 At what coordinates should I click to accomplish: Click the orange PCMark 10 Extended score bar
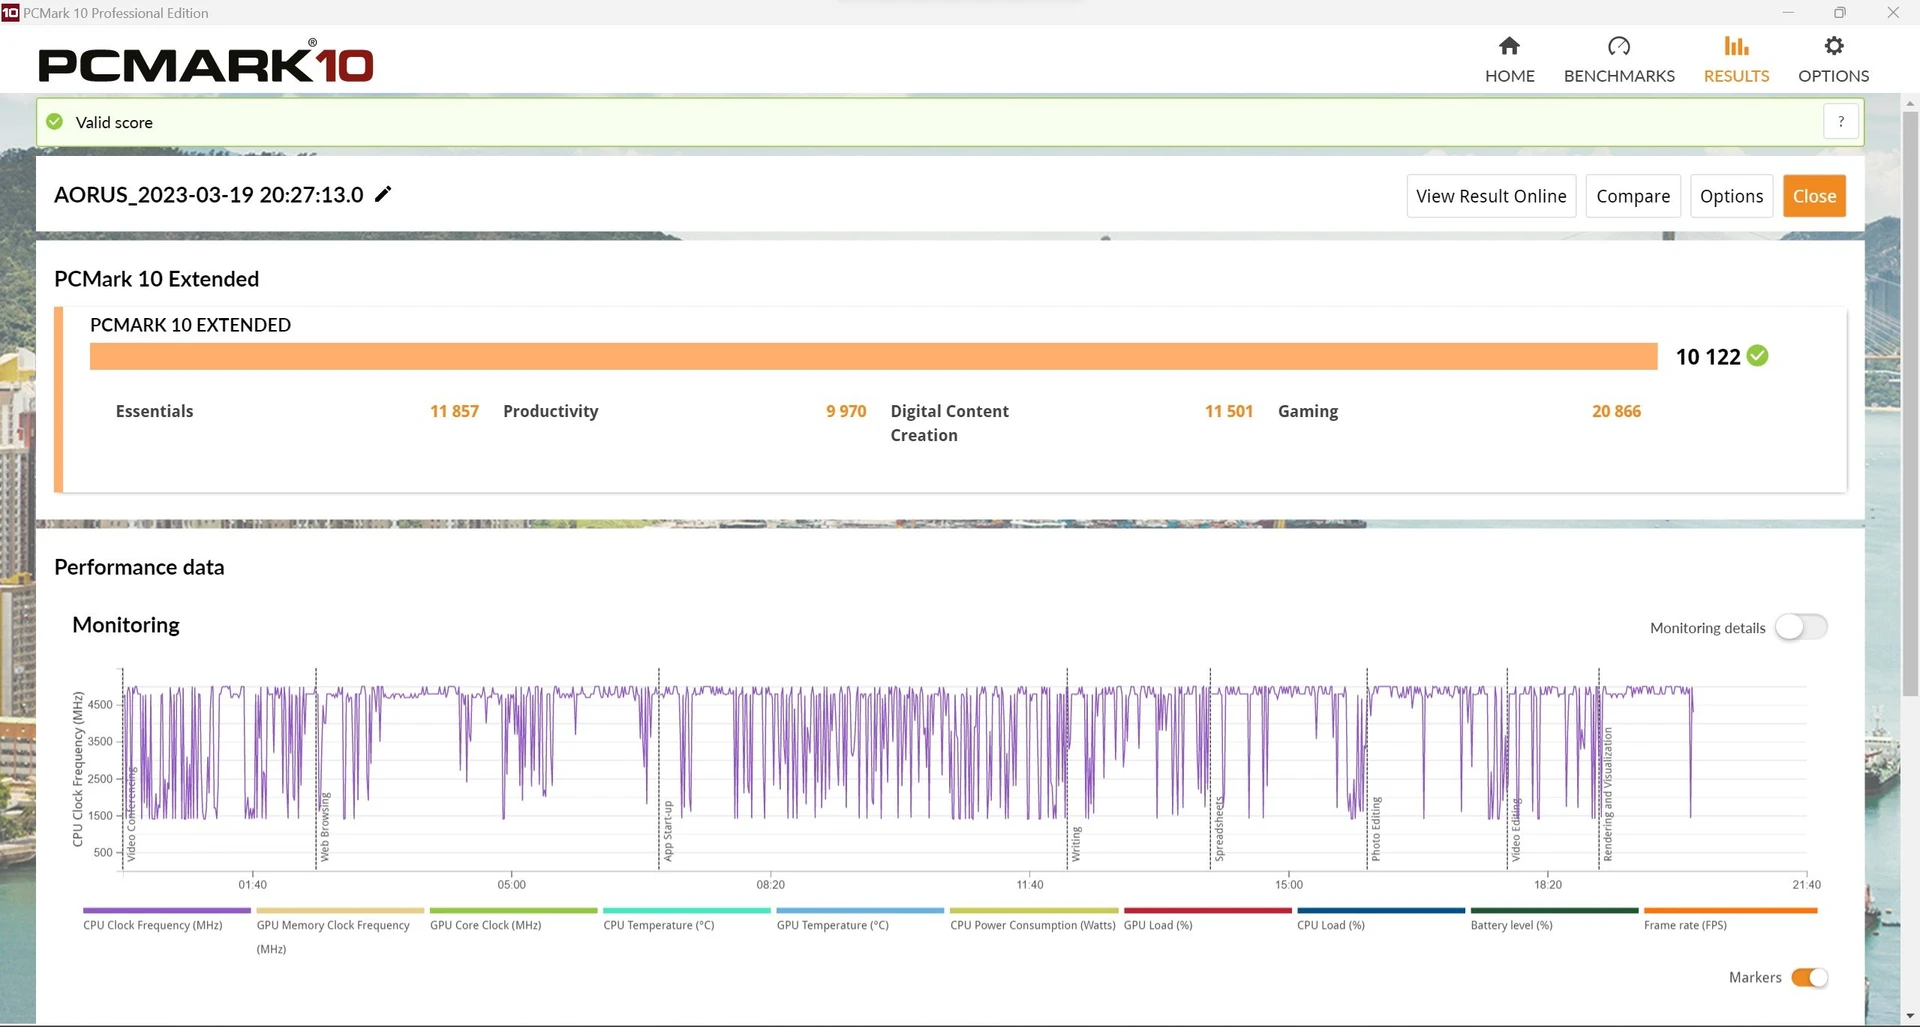pyautogui.click(x=873, y=356)
